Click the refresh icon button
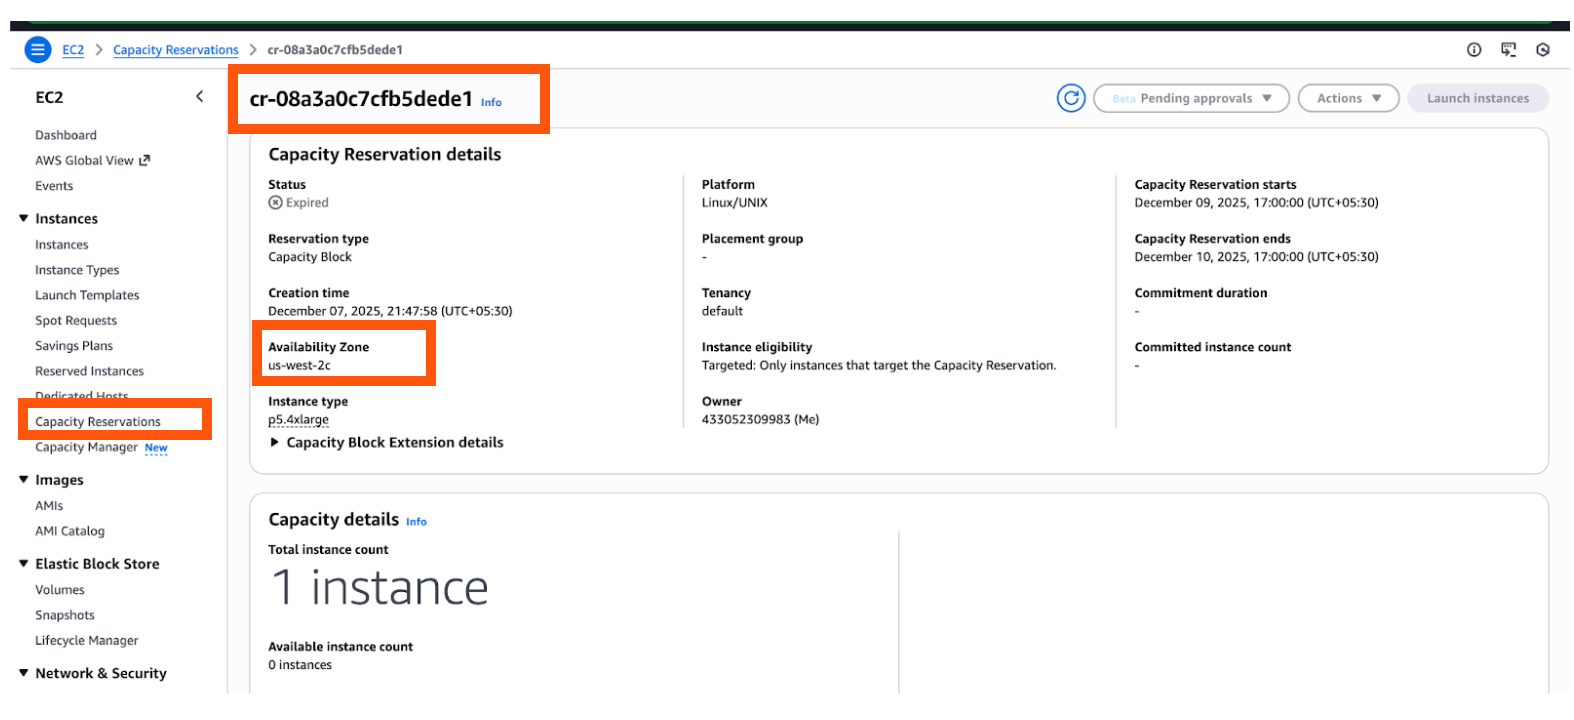The image size is (1574, 720). coord(1071,98)
